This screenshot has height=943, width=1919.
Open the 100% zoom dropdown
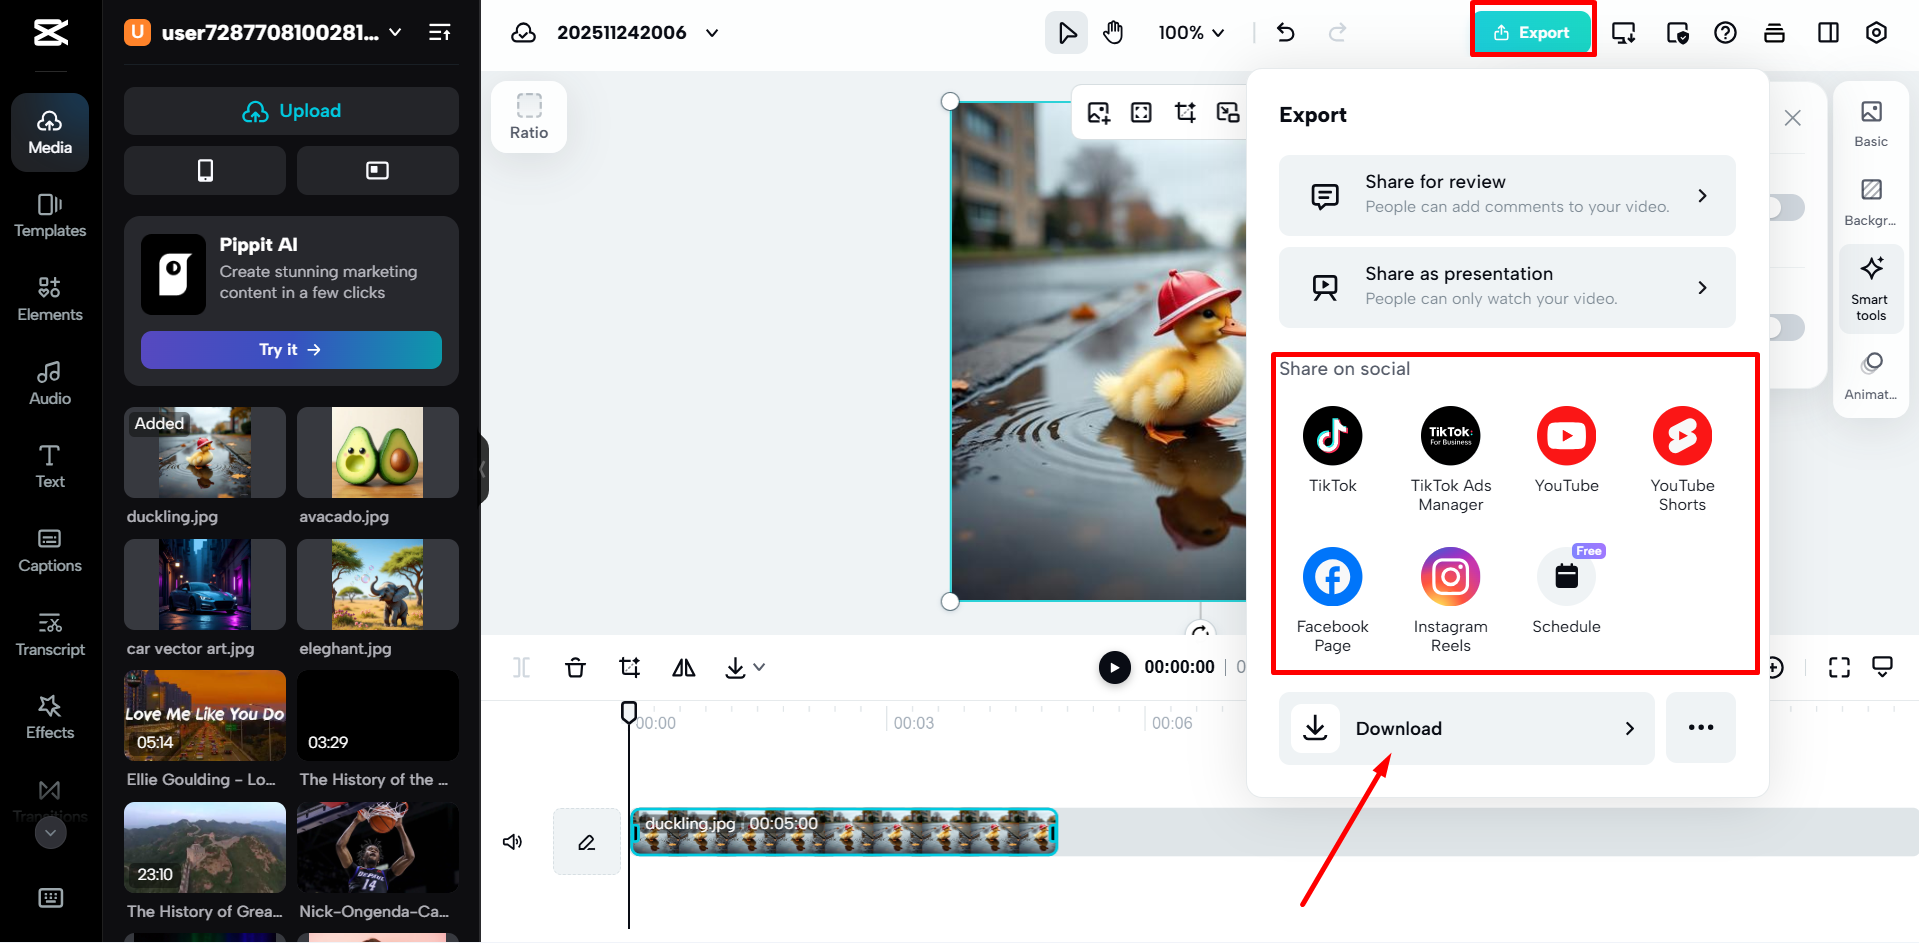[x=1191, y=33]
